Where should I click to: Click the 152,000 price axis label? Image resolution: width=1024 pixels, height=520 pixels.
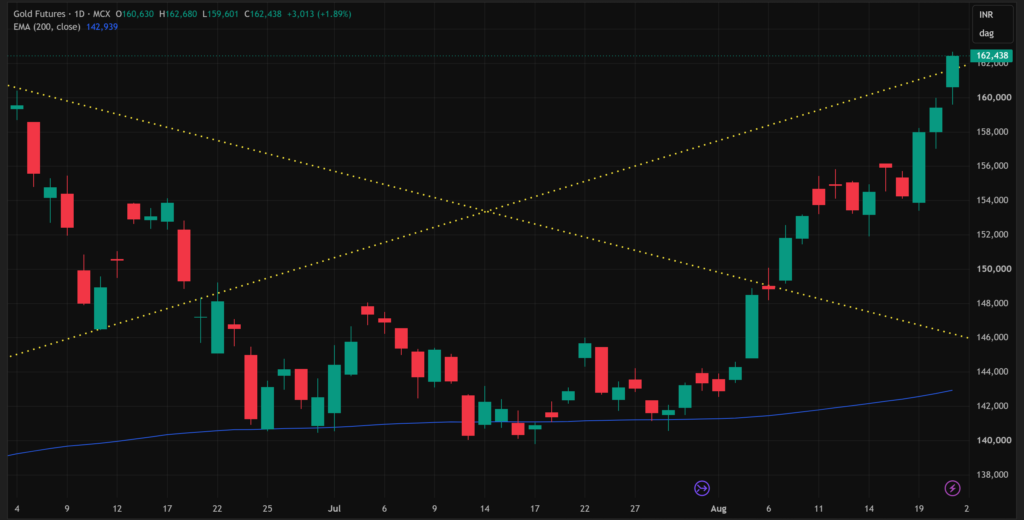(x=993, y=235)
